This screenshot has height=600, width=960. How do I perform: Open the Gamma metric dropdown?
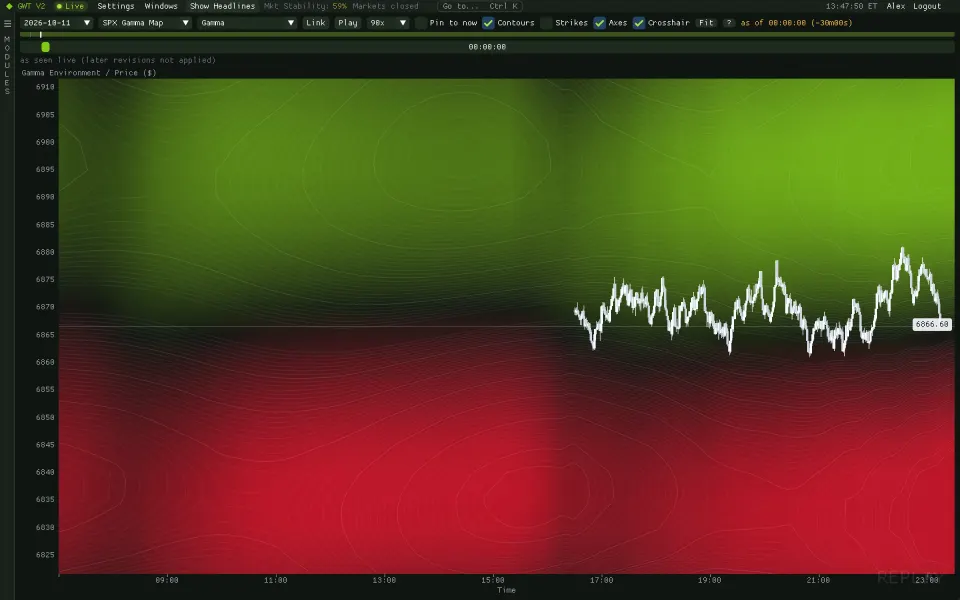point(247,23)
